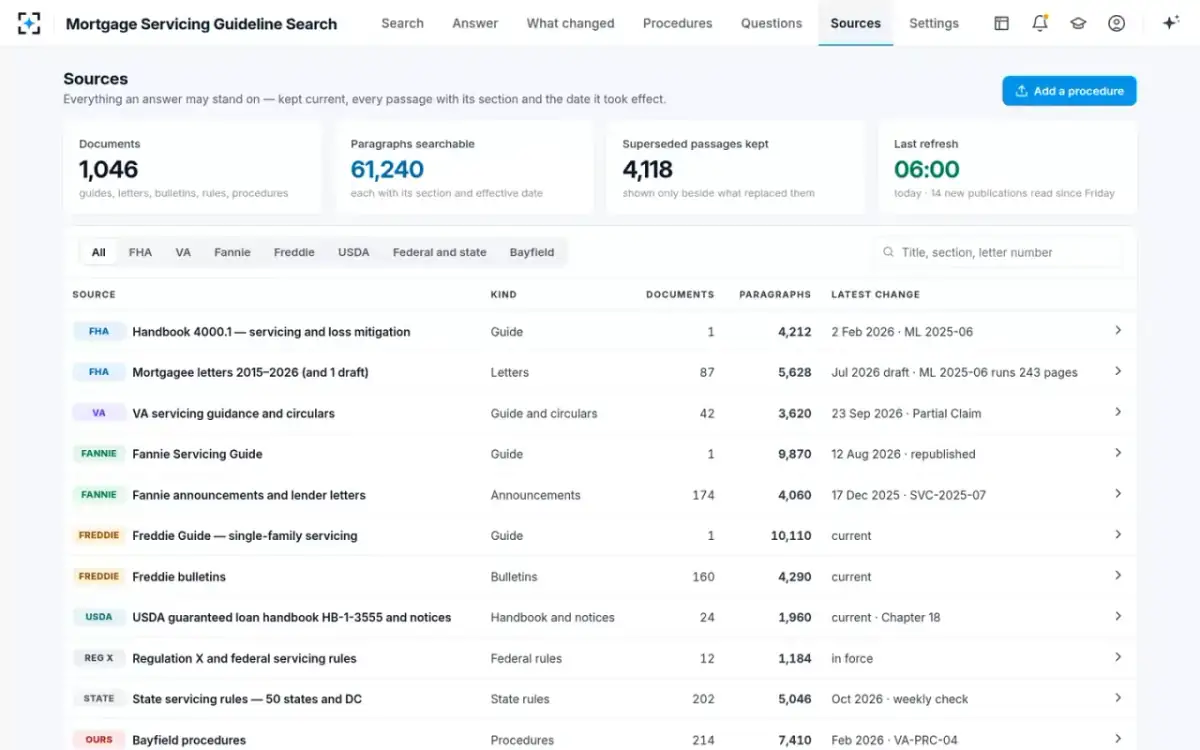Click the Mortgage Servicing Guideline Search title
1200x750 pixels.
201,24
